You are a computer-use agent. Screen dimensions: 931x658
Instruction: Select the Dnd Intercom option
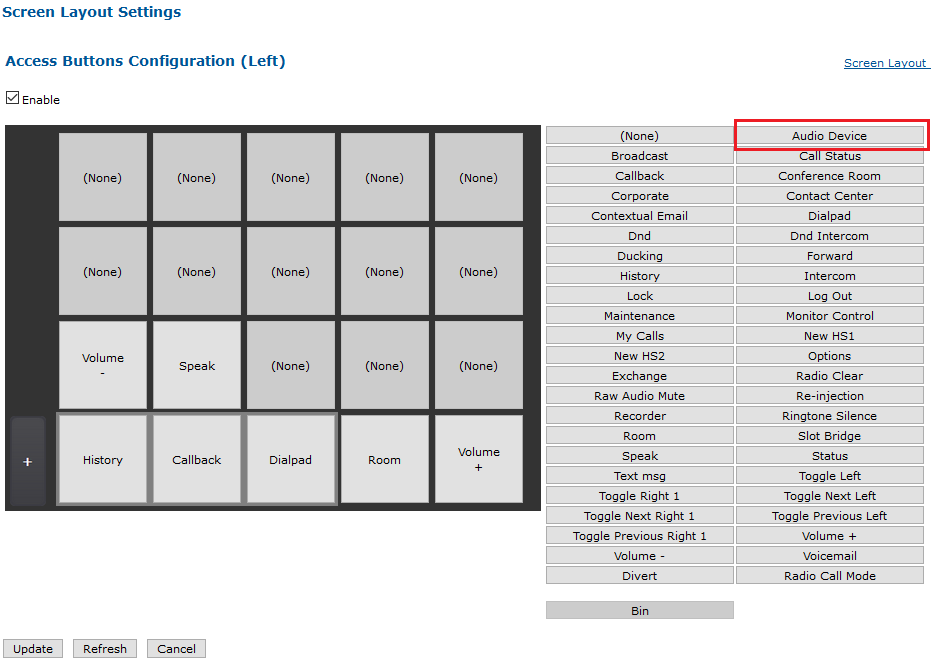(829, 236)
